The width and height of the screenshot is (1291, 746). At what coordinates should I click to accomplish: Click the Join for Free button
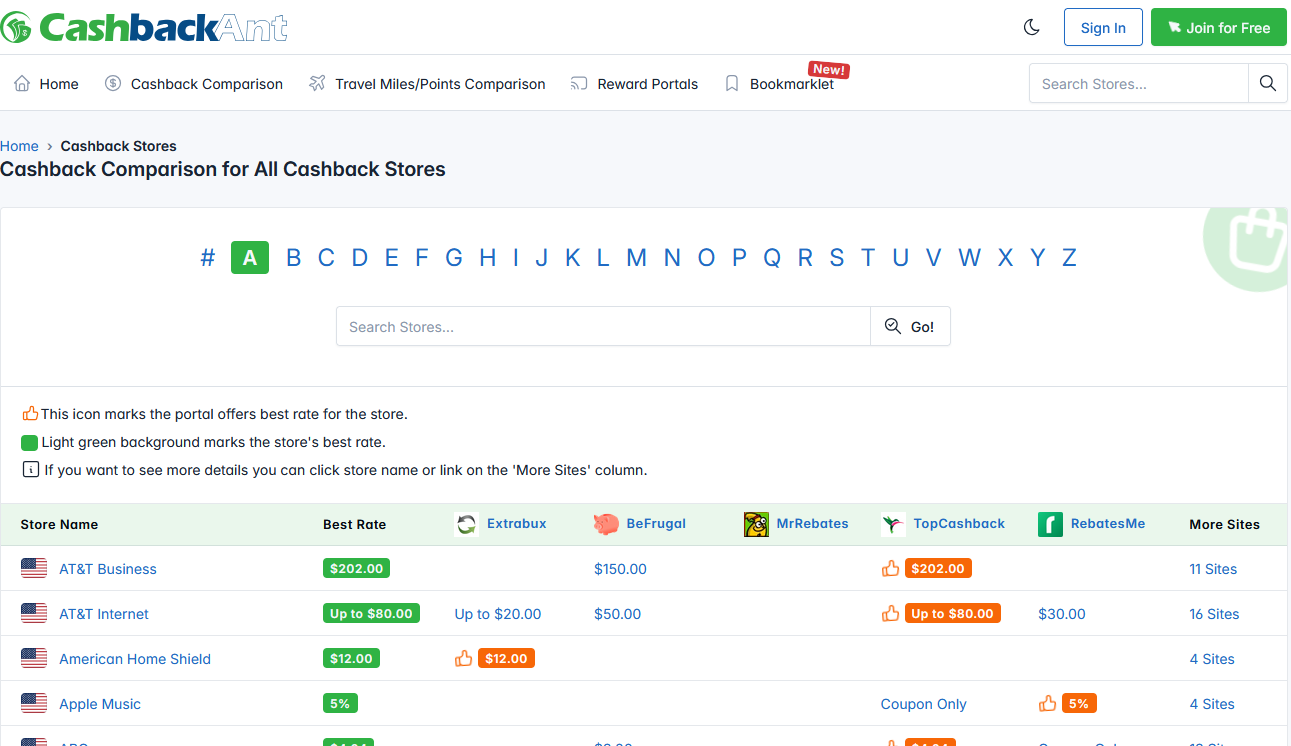pyautogui.click(x=1219, y=27)
